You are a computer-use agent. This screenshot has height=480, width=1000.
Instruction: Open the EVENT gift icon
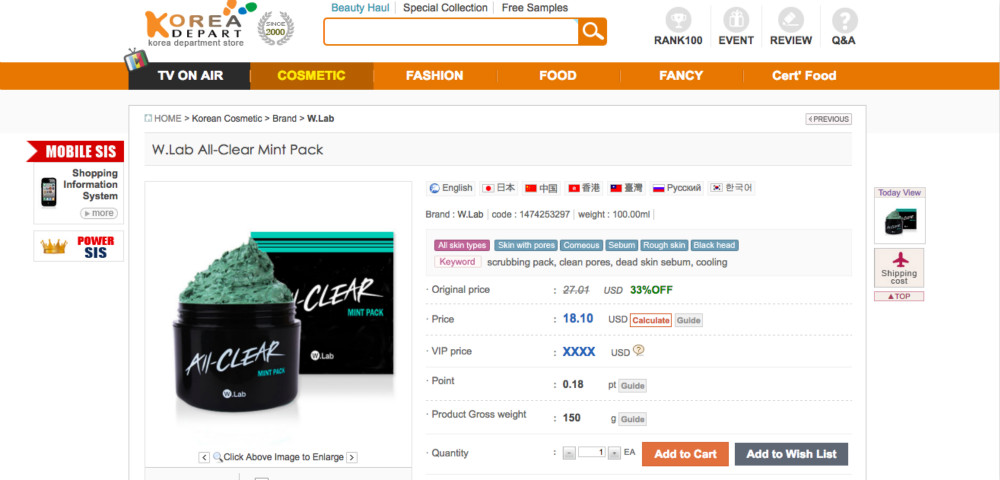click(736, 20)
